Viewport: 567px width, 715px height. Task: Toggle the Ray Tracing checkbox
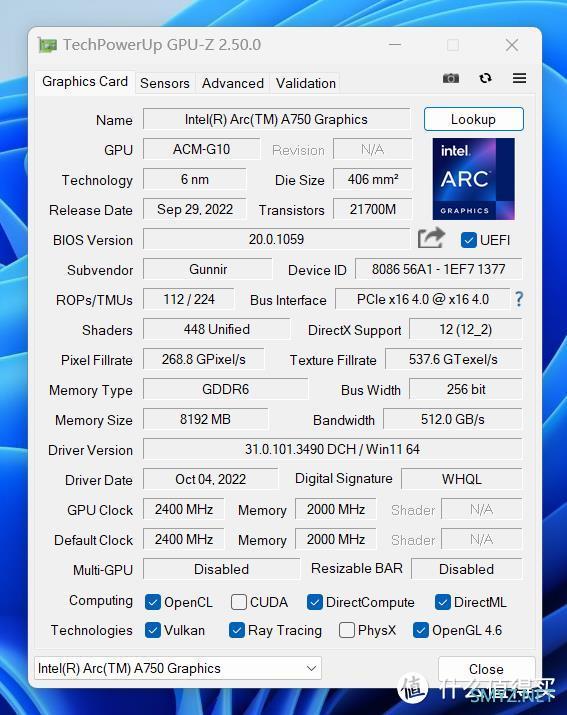[x=237, y=630]
